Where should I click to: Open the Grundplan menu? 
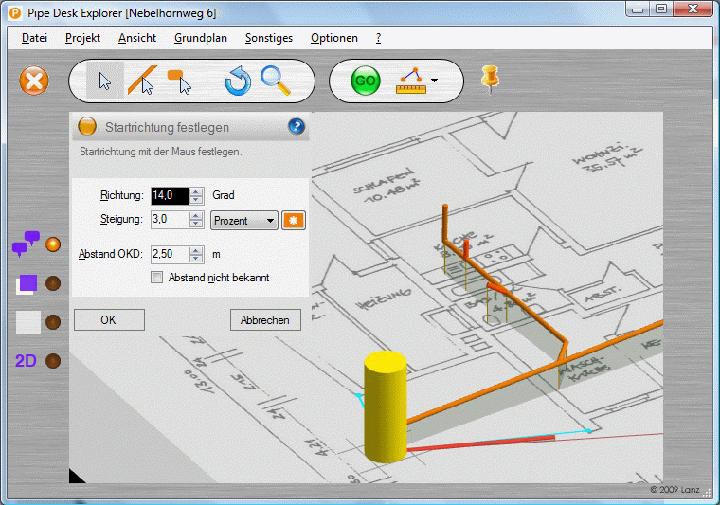pos(200,38)
